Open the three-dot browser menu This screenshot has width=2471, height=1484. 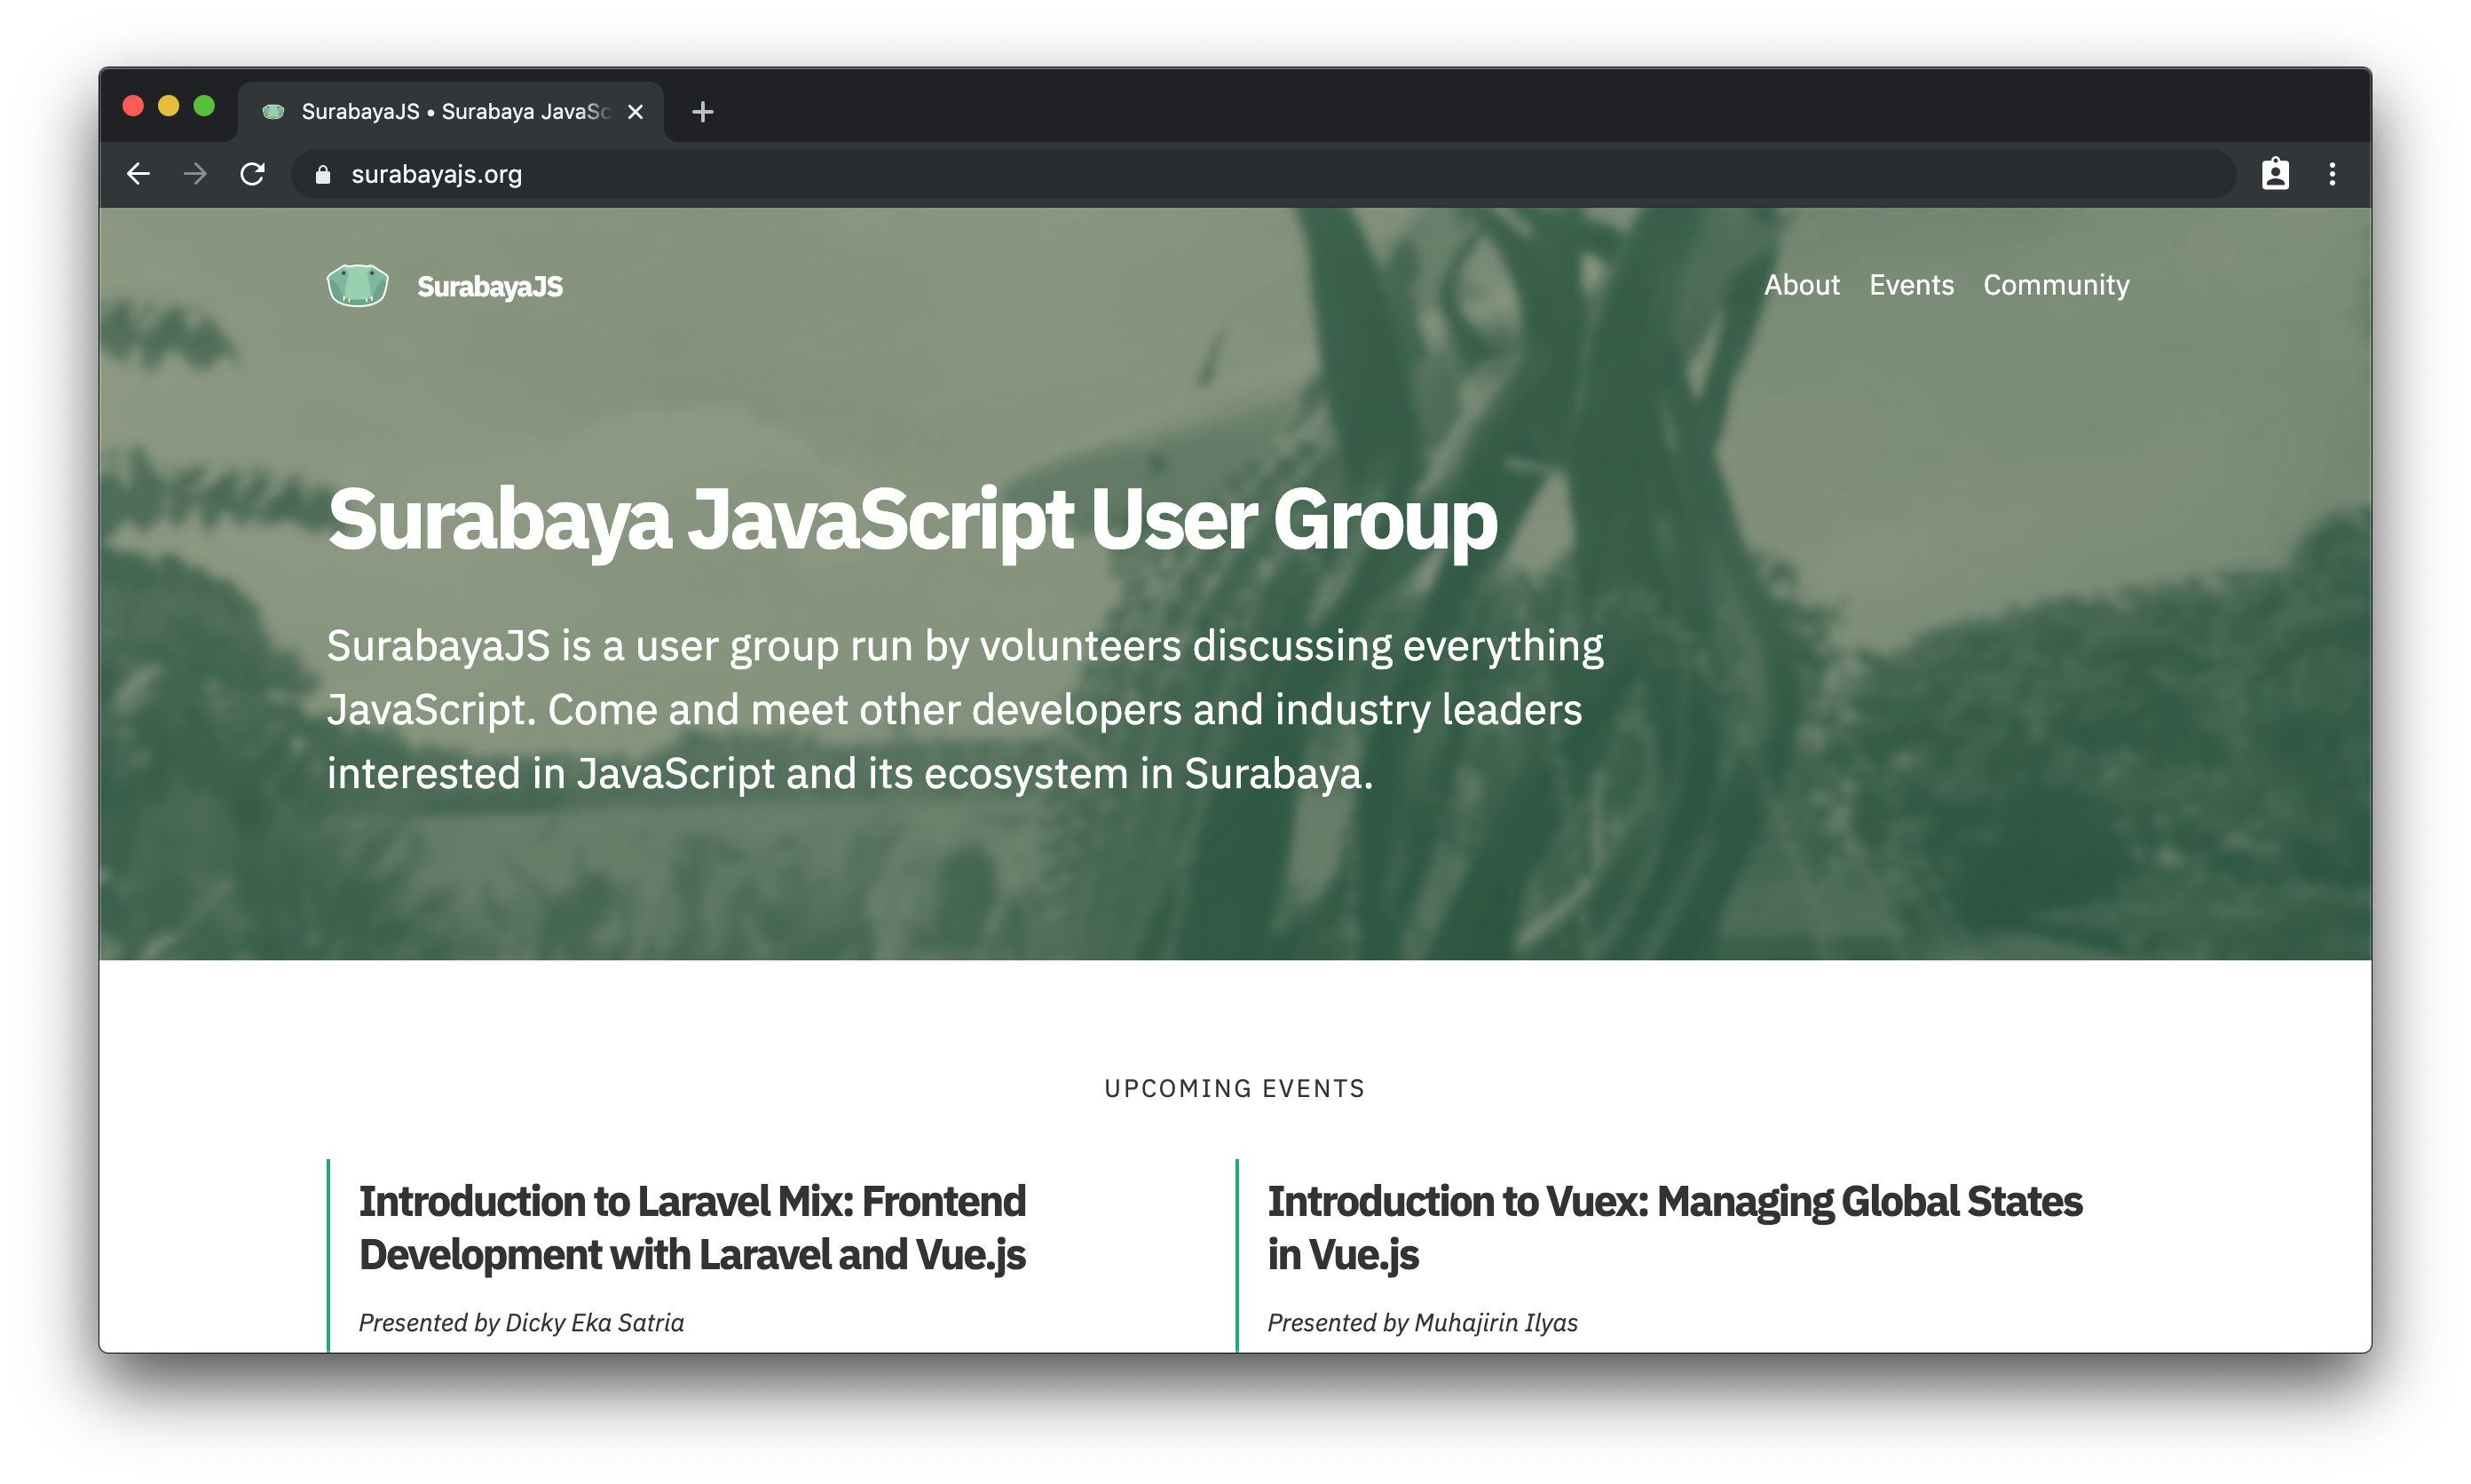tap(2332, 174)
